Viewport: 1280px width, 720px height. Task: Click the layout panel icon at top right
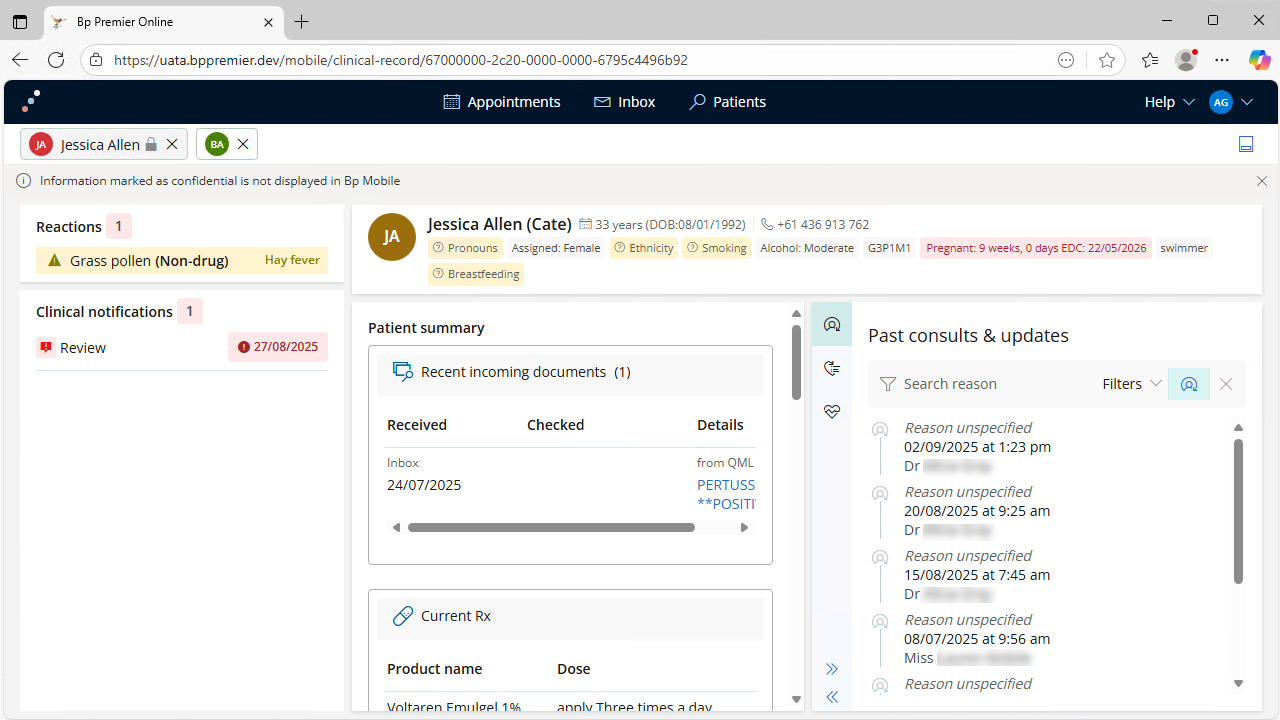(1246, 144)
